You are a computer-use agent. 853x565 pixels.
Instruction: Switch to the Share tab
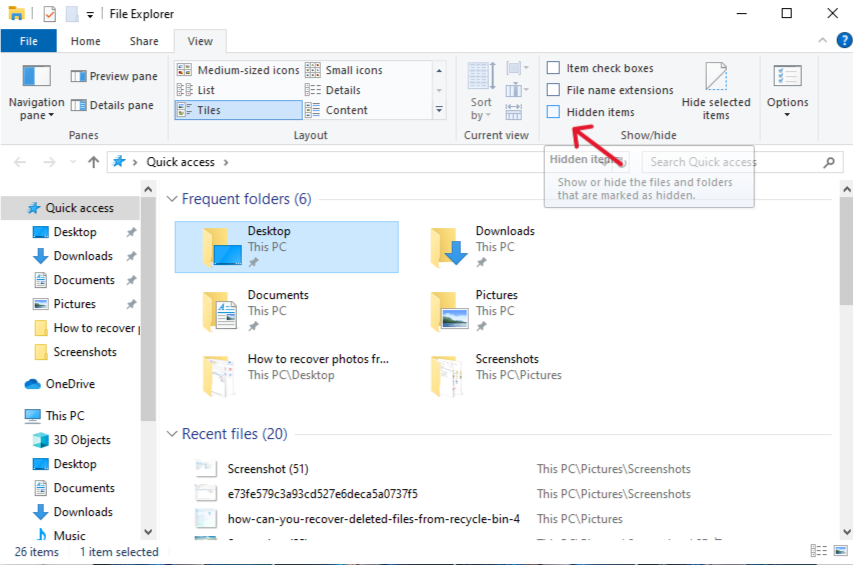(x=144, y=41)
